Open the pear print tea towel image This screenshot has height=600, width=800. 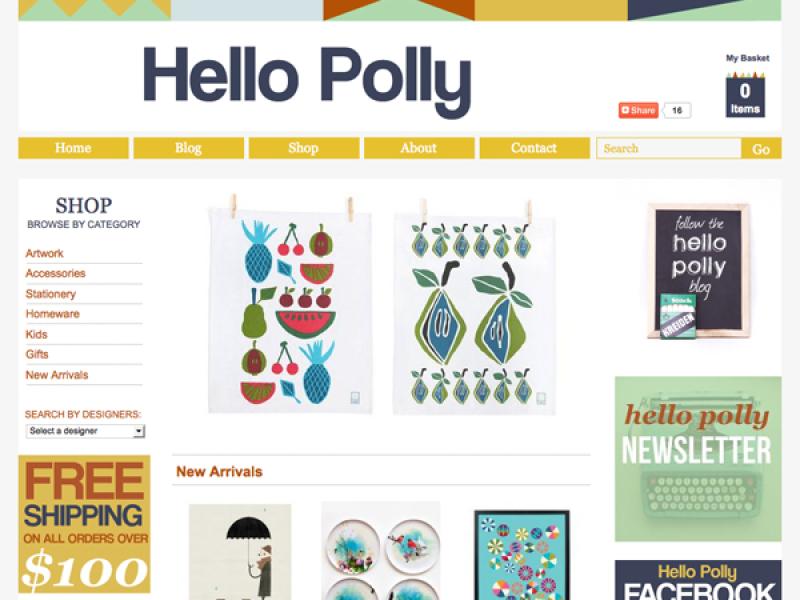click(x=474, y=306)
